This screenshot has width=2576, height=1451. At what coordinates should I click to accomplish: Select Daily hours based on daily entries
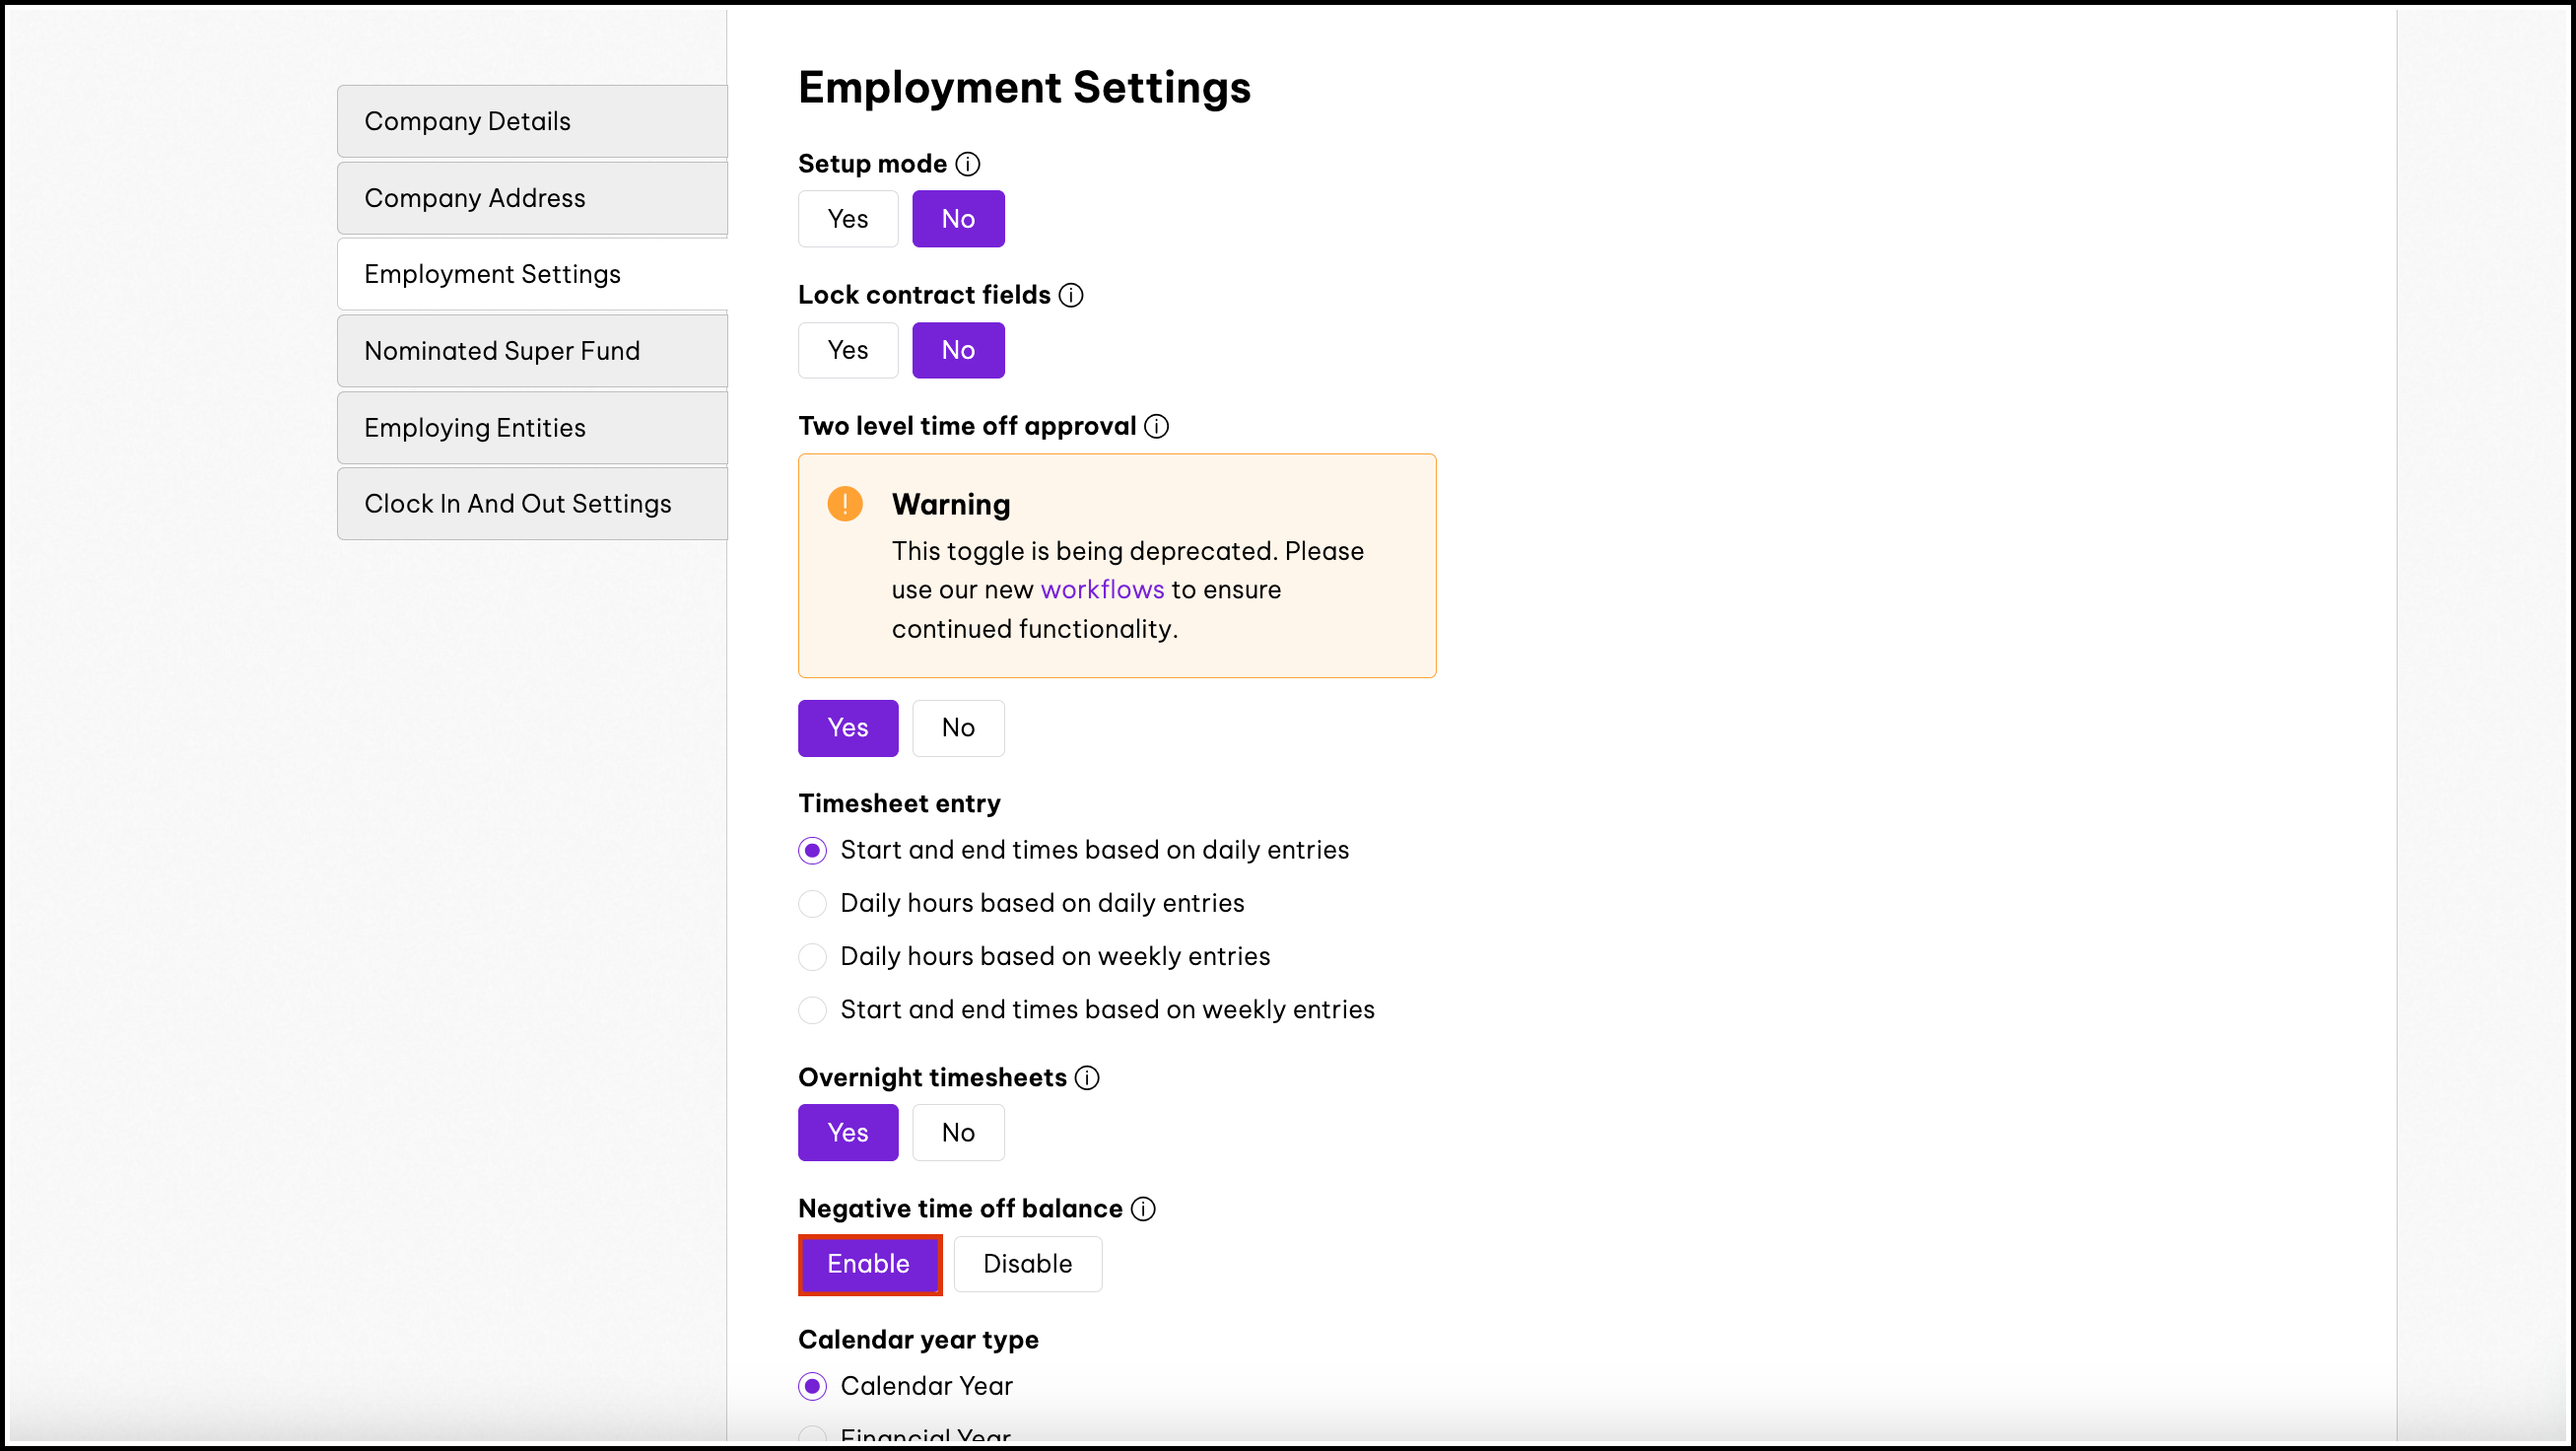(812, 904)
